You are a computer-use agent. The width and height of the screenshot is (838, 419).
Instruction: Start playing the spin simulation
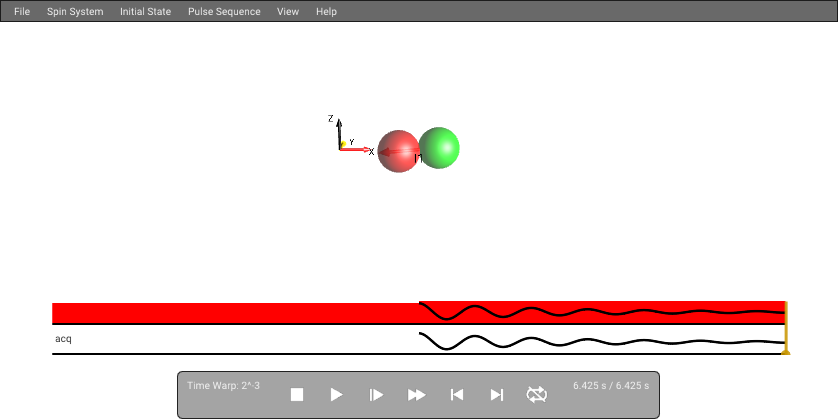[x=336, y=394]
